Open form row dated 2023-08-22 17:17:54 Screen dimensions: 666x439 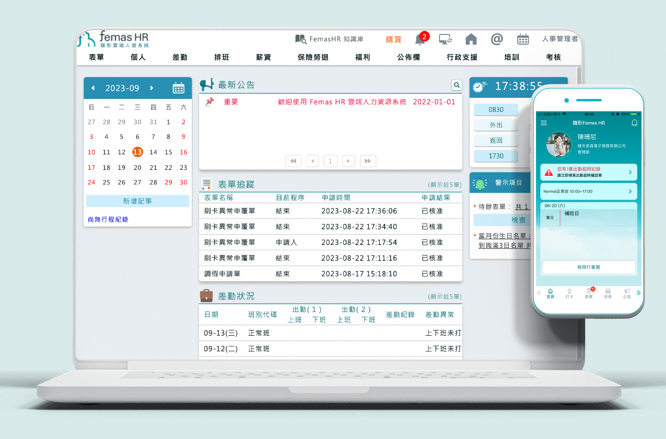point(330,242)
